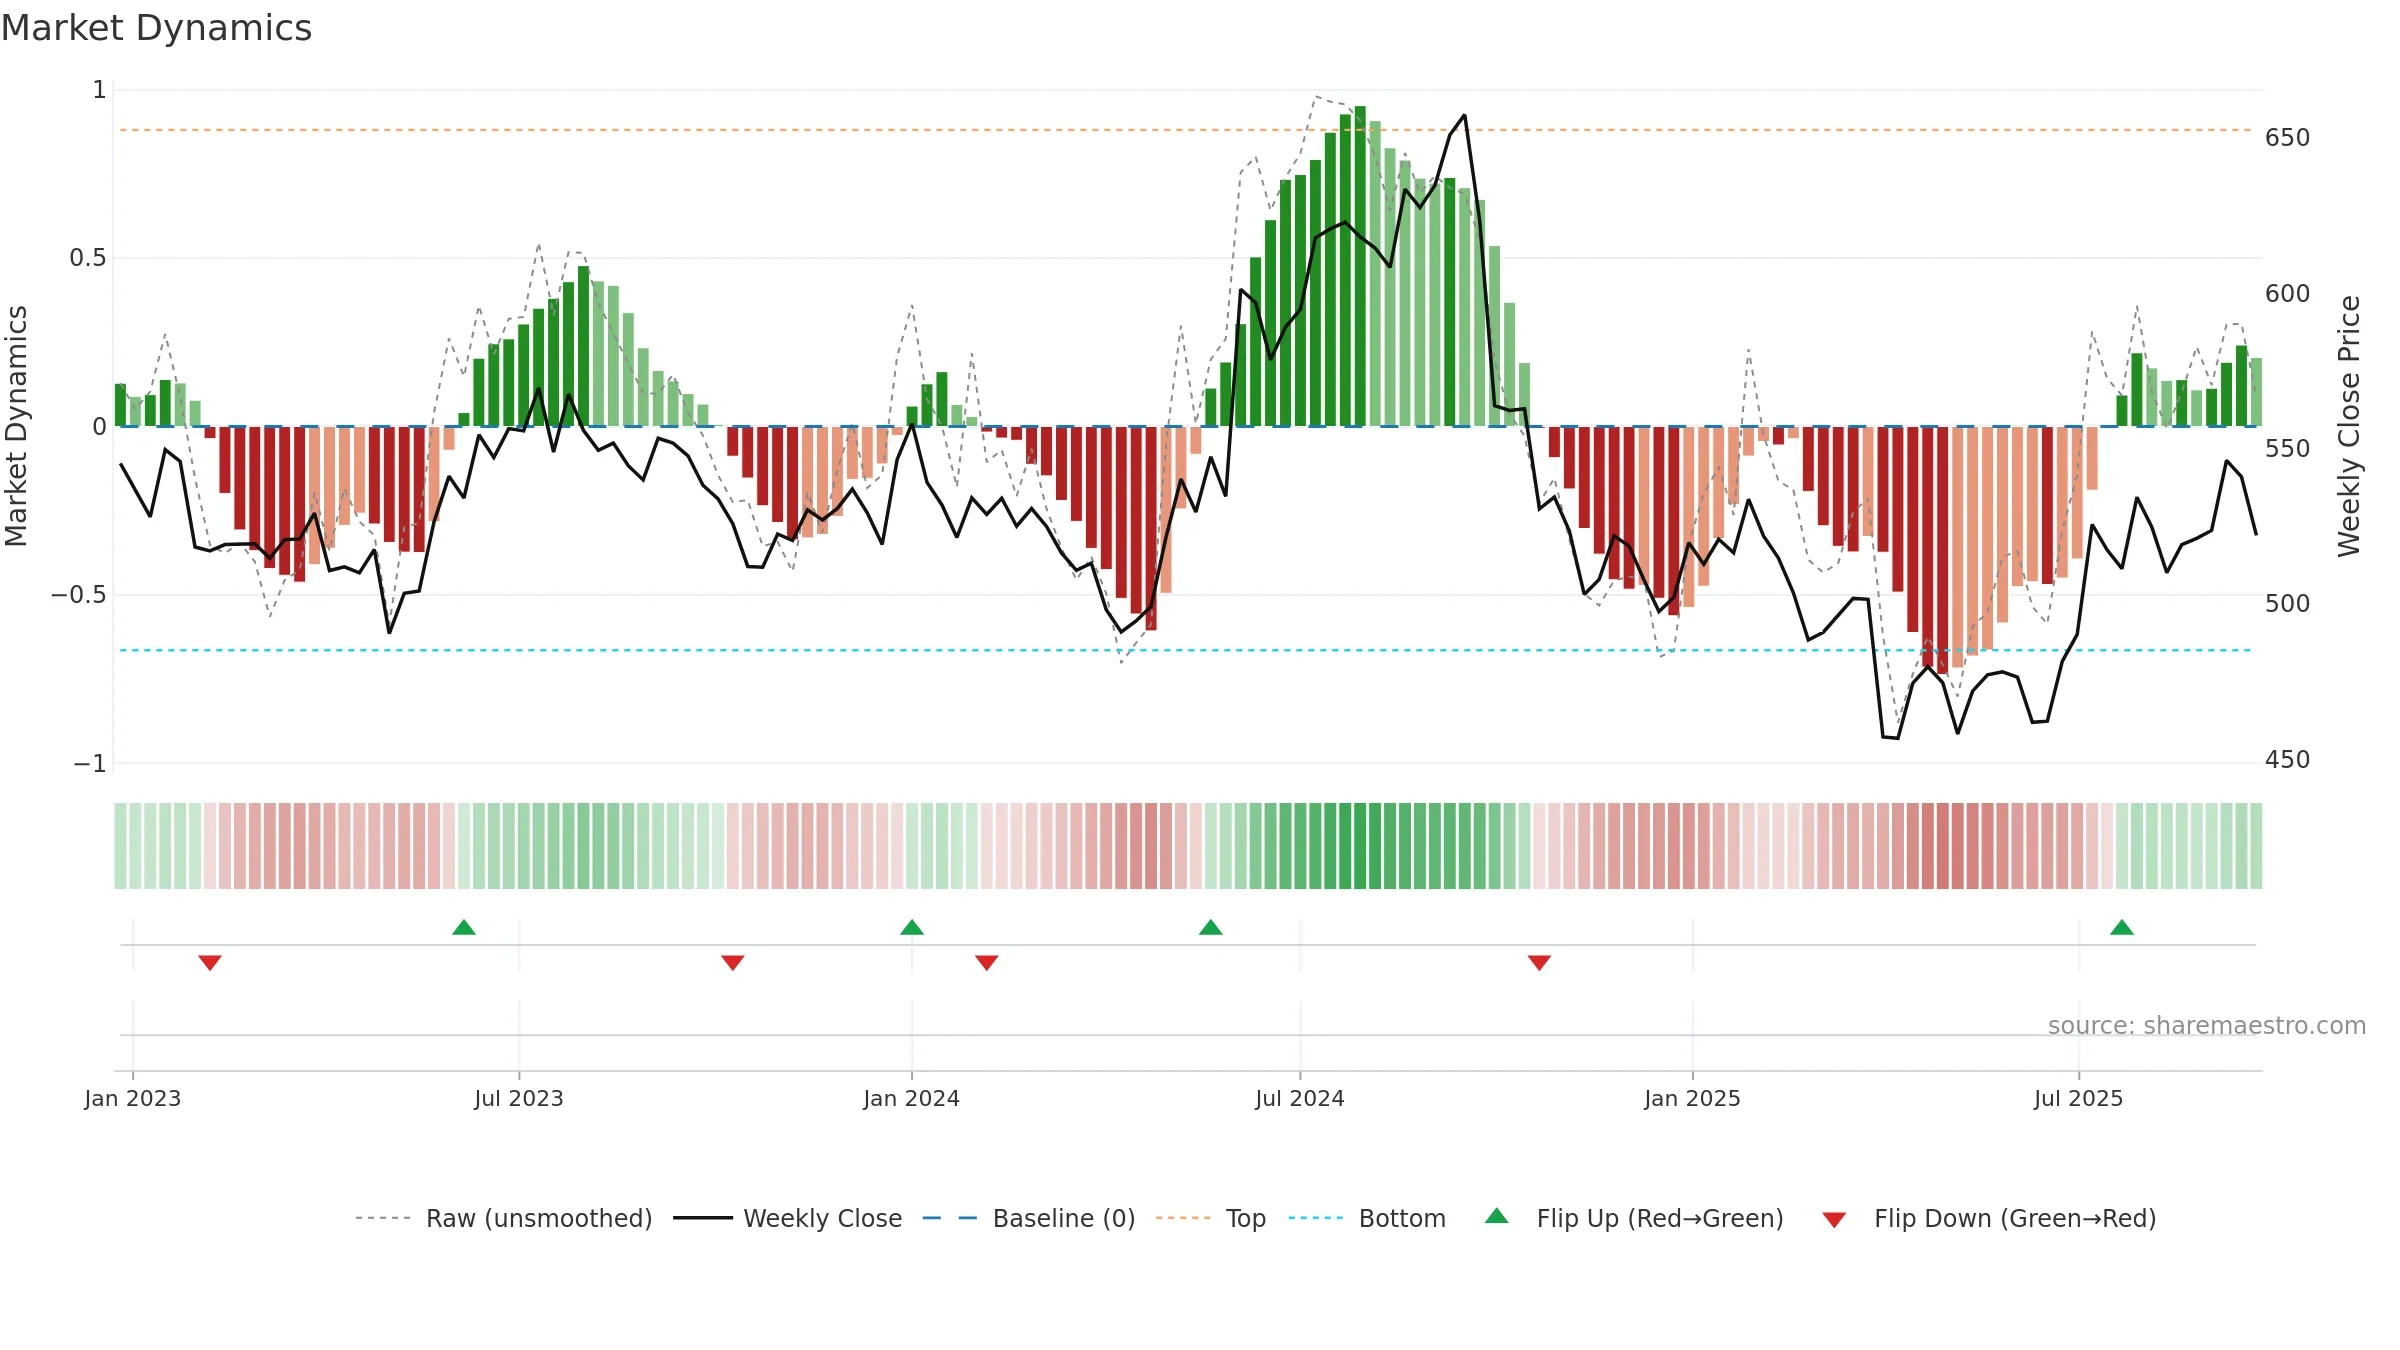Click the Jul 2024 x-axis label
Screen dimensions: 2400x1350
pos(1300,1098)
